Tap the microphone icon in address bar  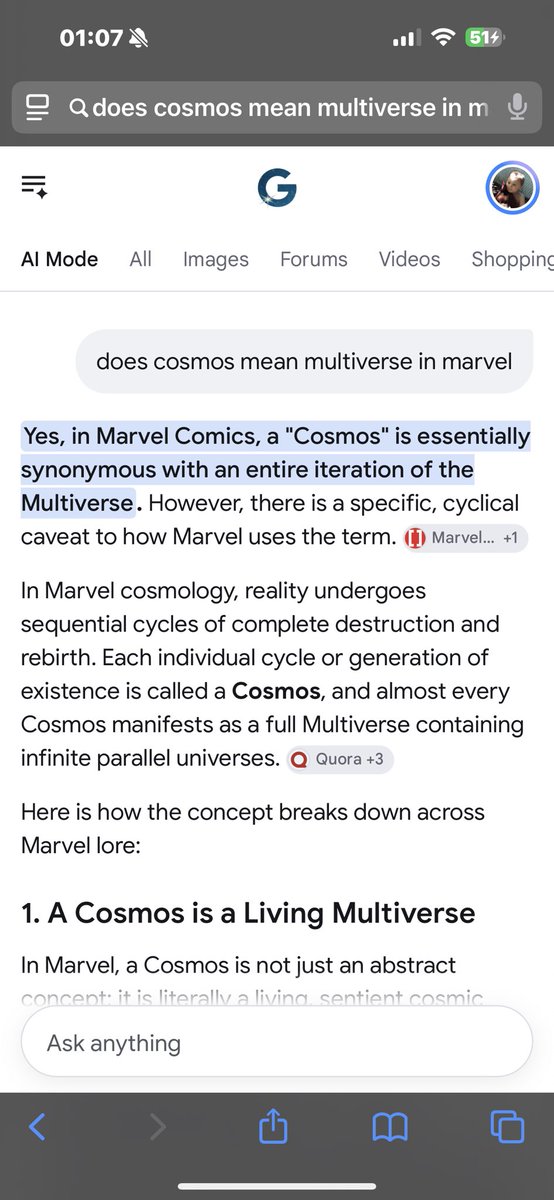pyautogui.click(x=517, y=107)
